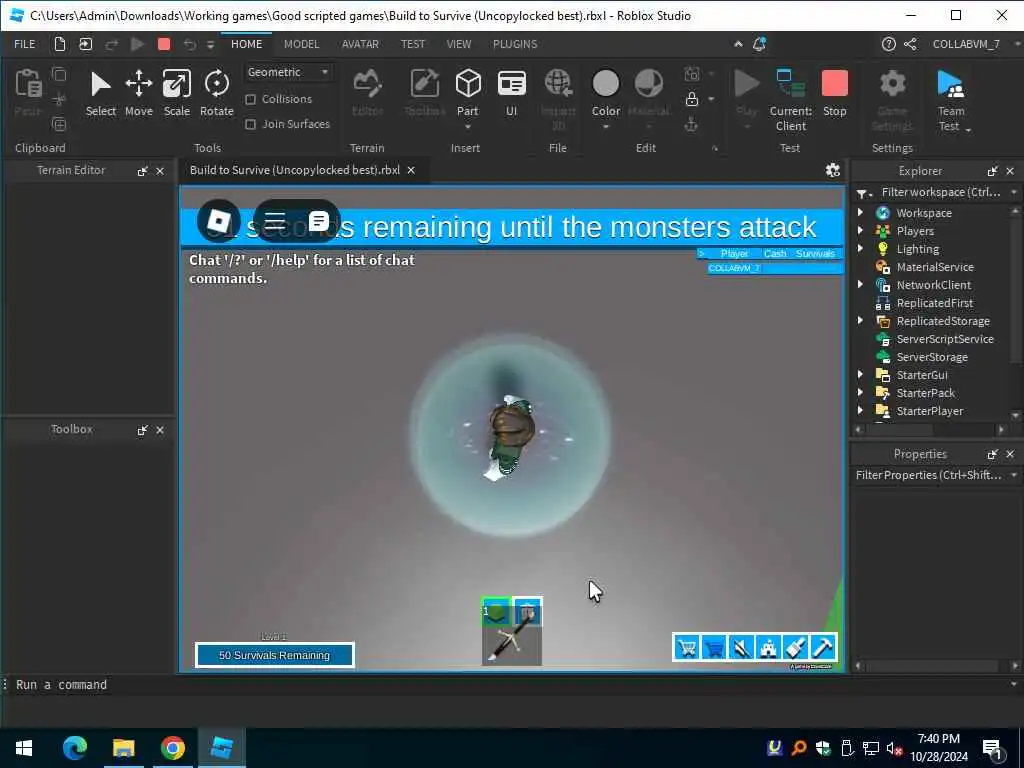
Task: Click the New file icon in quick access bar
Action: [x=59, y=44]
